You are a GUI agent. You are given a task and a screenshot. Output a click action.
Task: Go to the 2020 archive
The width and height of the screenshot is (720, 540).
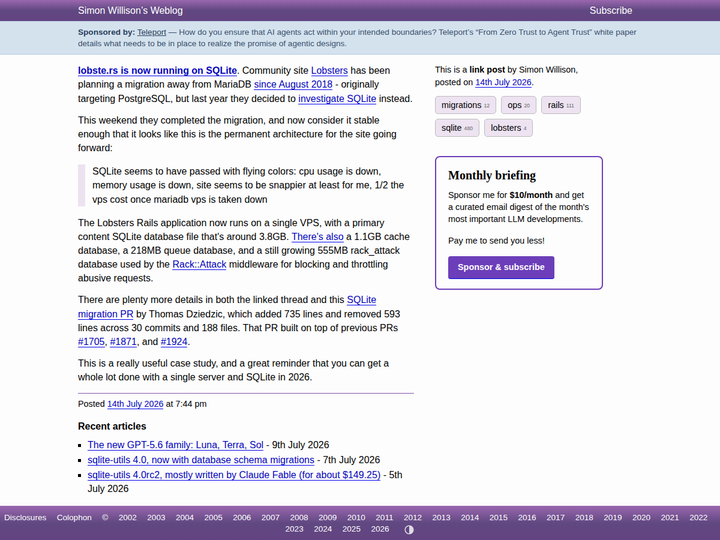(x=641, y=518)
